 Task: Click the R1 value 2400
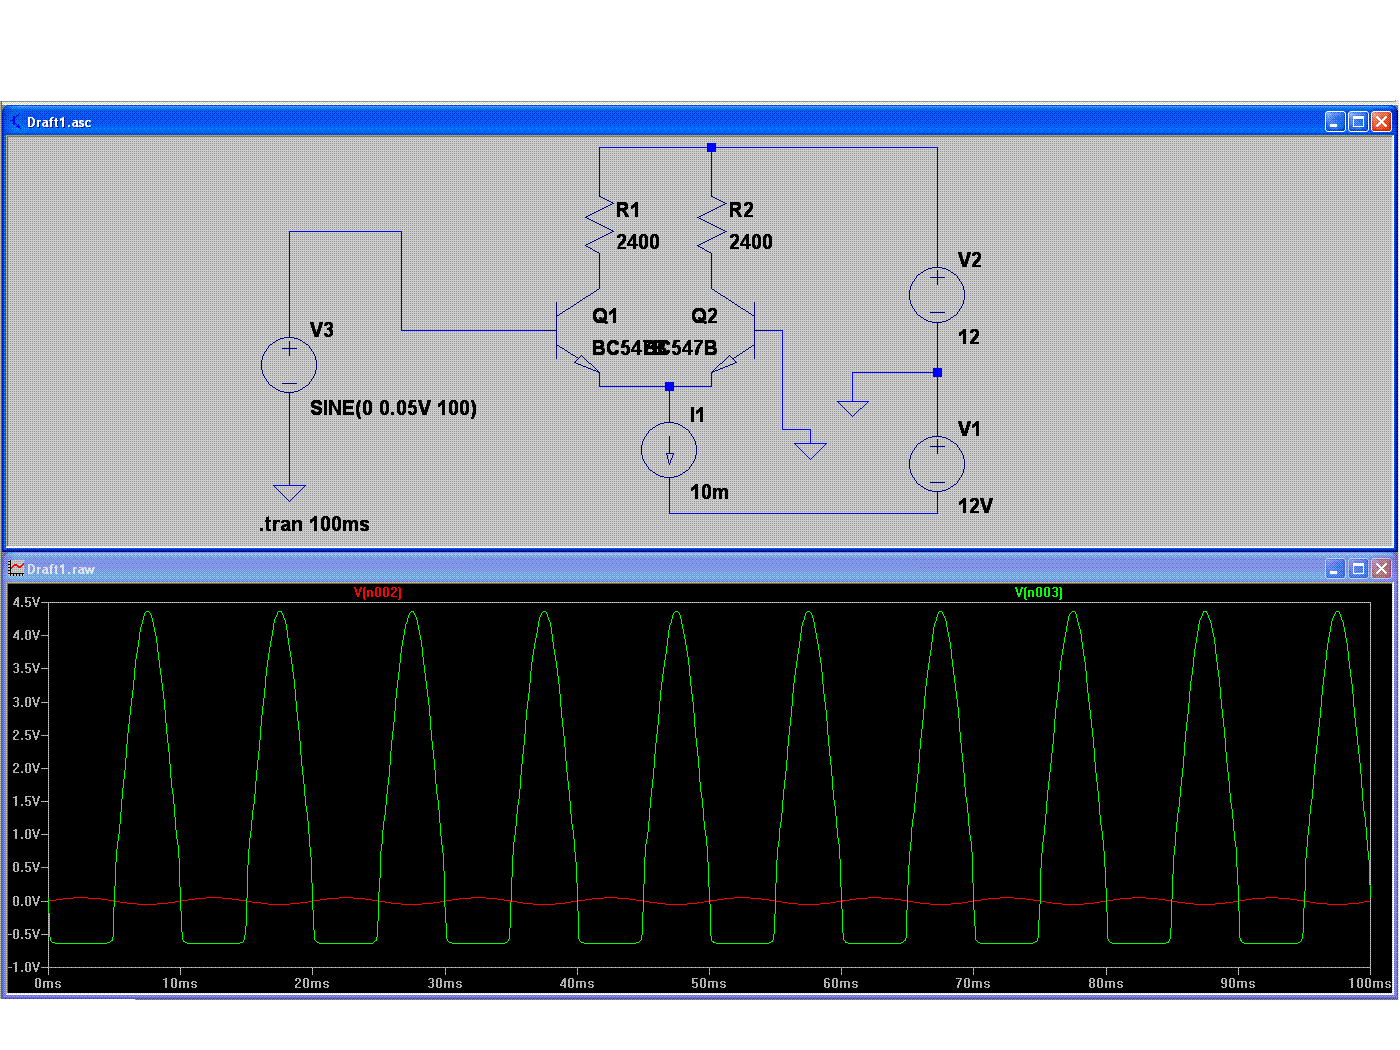(637, 242)
